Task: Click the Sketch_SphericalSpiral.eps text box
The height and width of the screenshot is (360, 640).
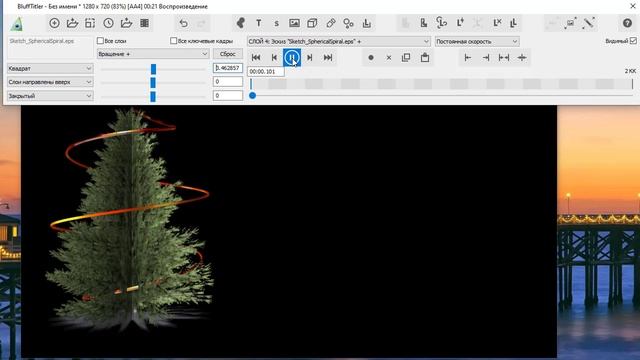Action: 50,47
